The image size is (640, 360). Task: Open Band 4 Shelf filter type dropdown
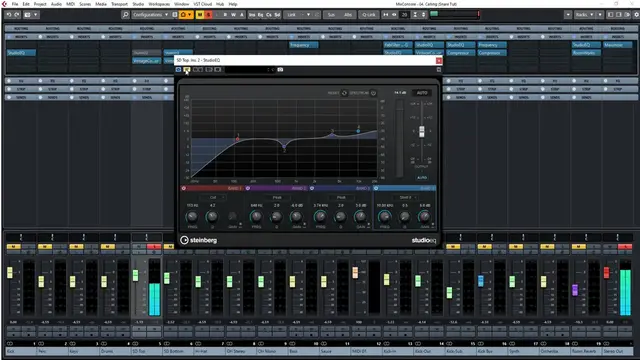pos(405,198)
